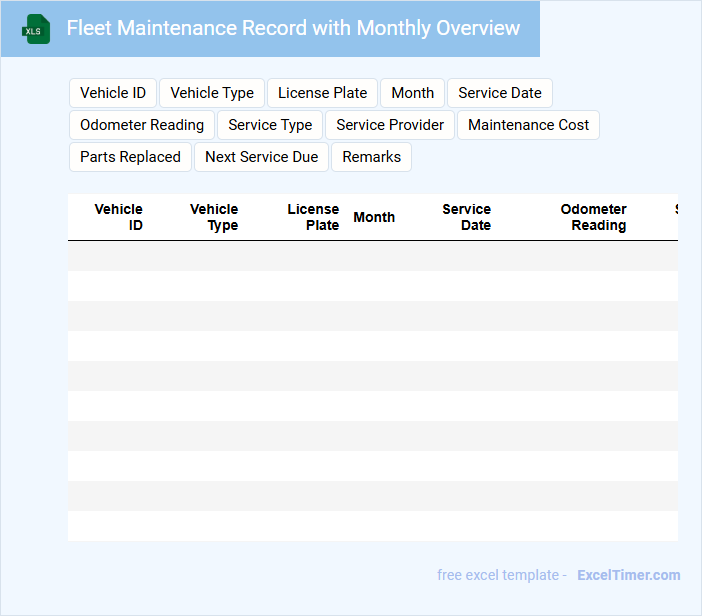Choose the Maintenance Cost tag
This screenshot has width=702, height=616.
(x=528, y=125)
